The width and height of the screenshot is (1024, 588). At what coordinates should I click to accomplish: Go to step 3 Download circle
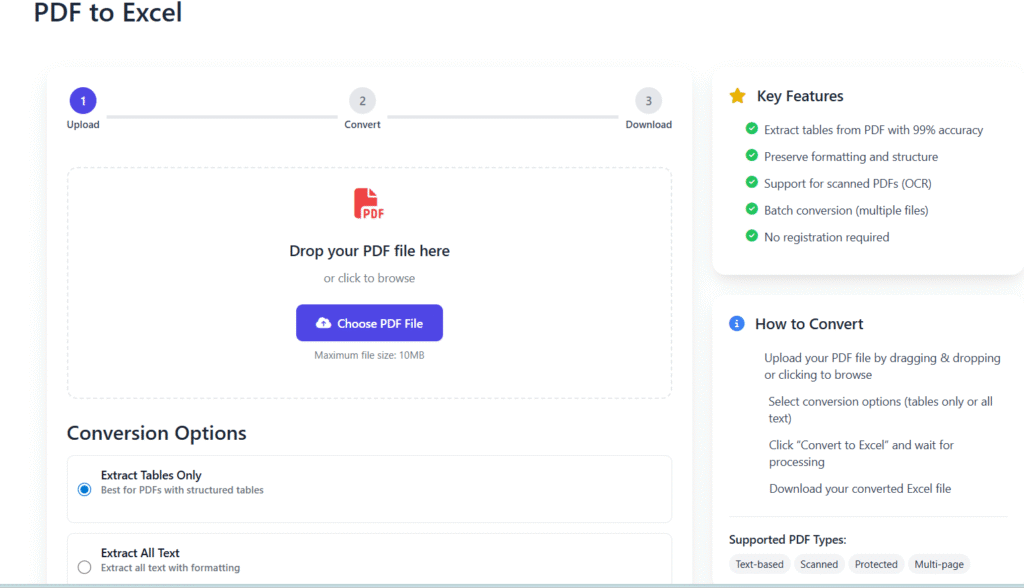[x=648, y=100]
